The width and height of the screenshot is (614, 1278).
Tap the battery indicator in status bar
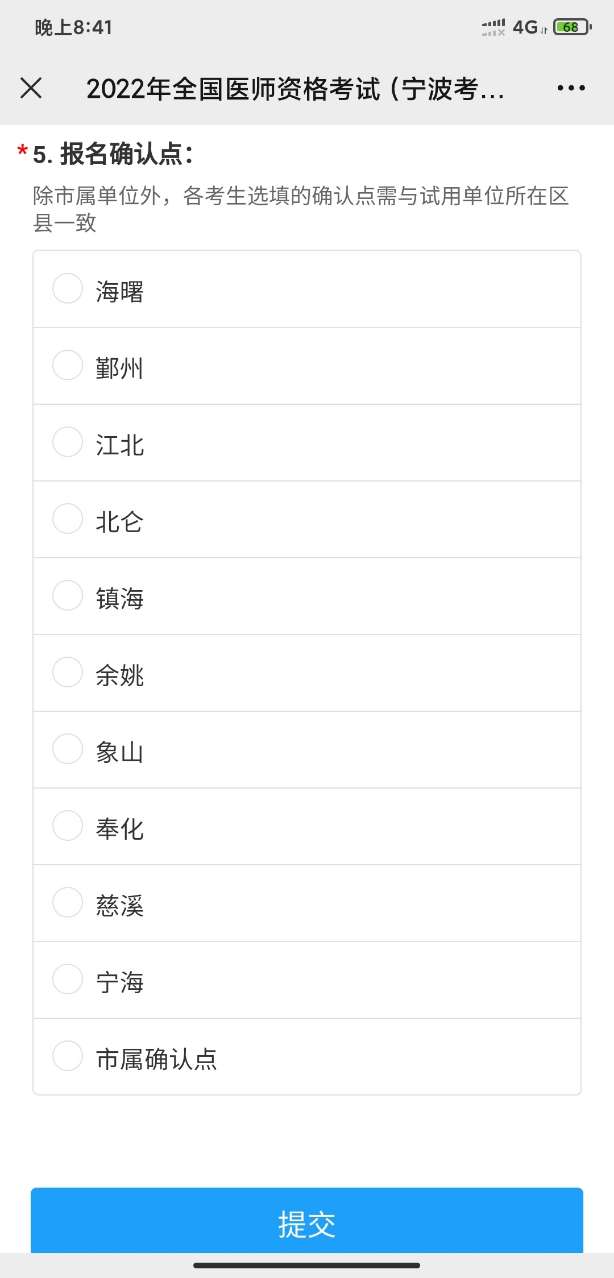(572, 27)
